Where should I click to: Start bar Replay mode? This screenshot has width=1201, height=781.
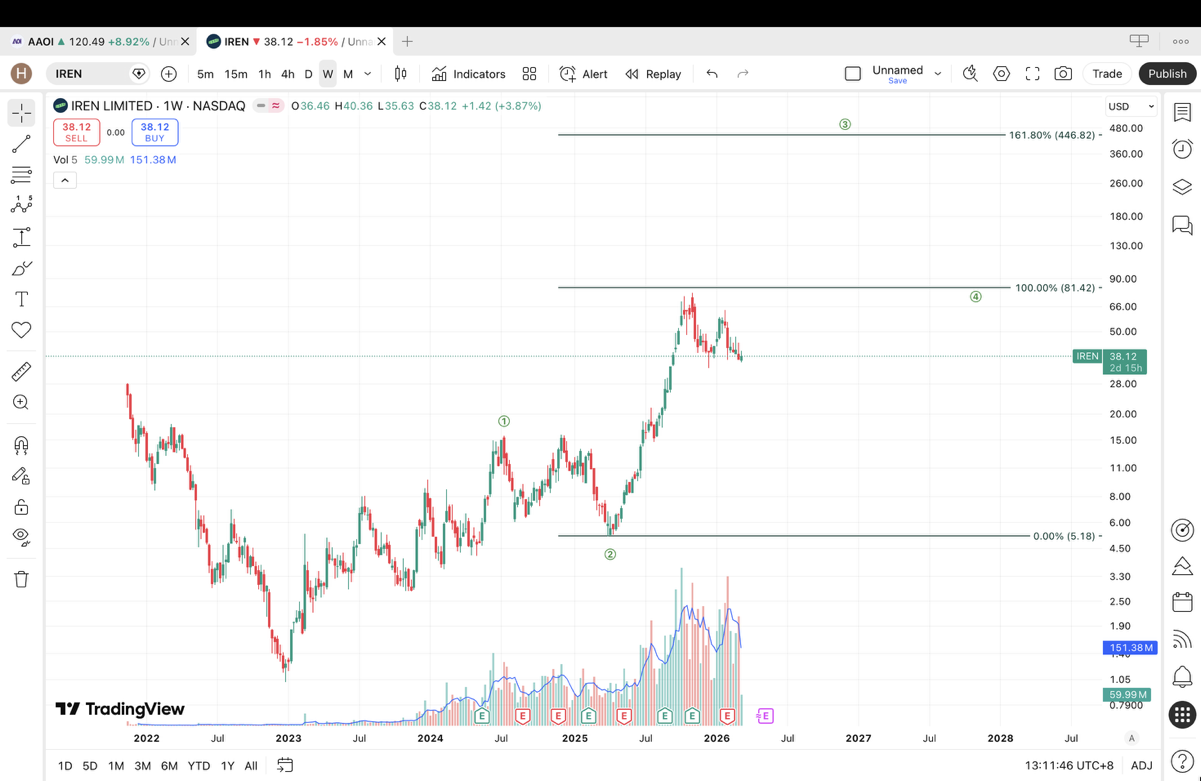pyautogui.click(x=653, y=74)
